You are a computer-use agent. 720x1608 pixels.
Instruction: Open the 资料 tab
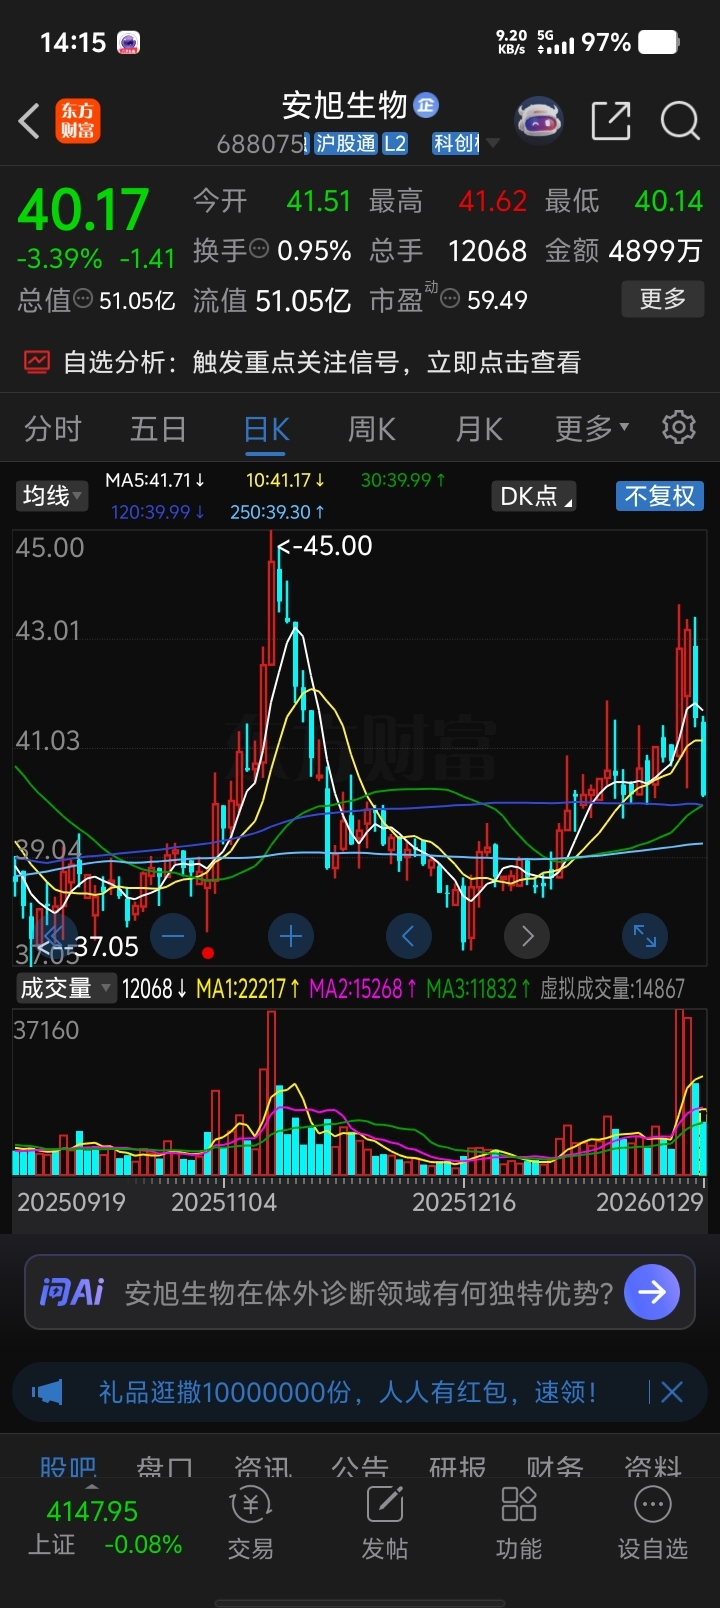click(x=652, y=1466)
